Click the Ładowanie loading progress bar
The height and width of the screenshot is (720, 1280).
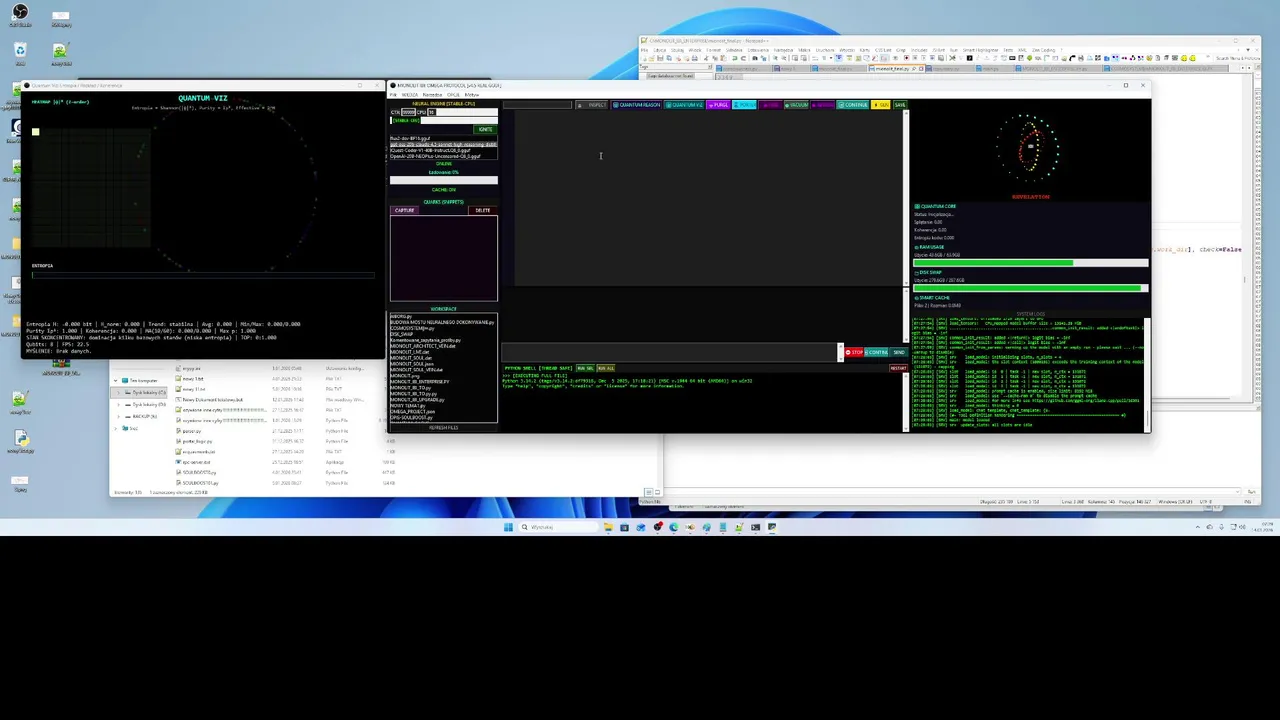(x=443, y=180)
